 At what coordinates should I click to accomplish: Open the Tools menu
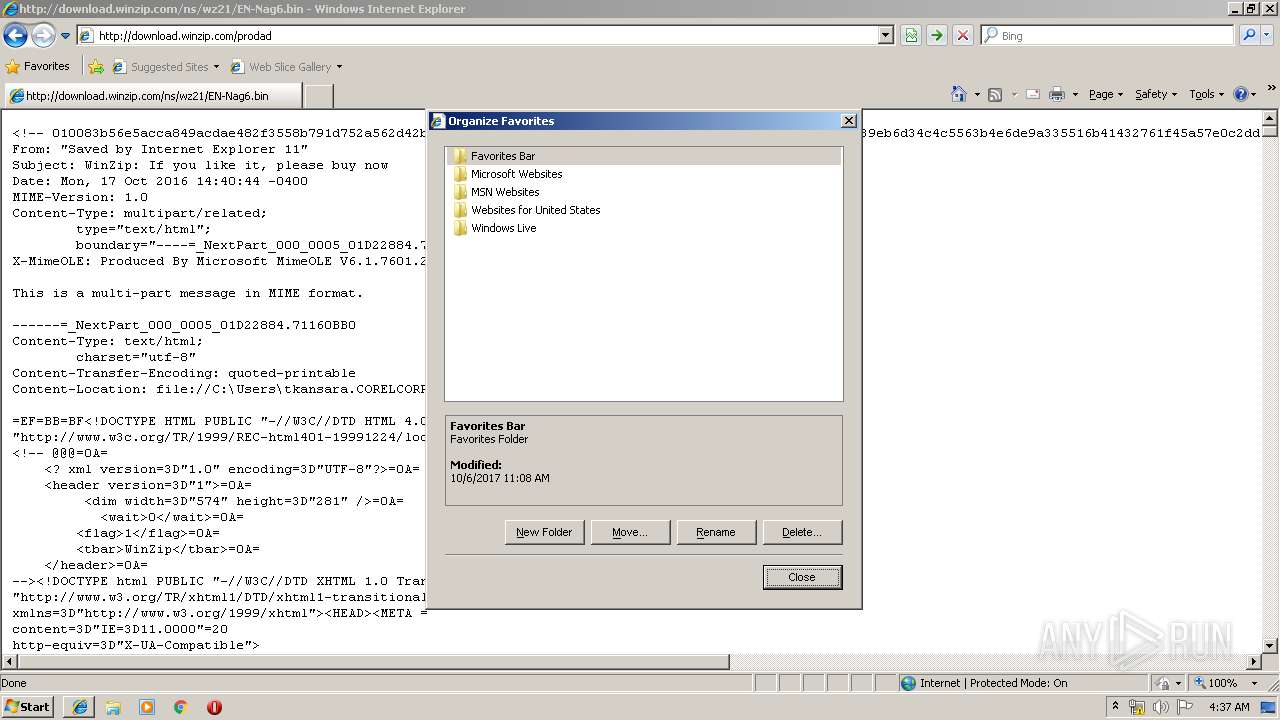1207,94
